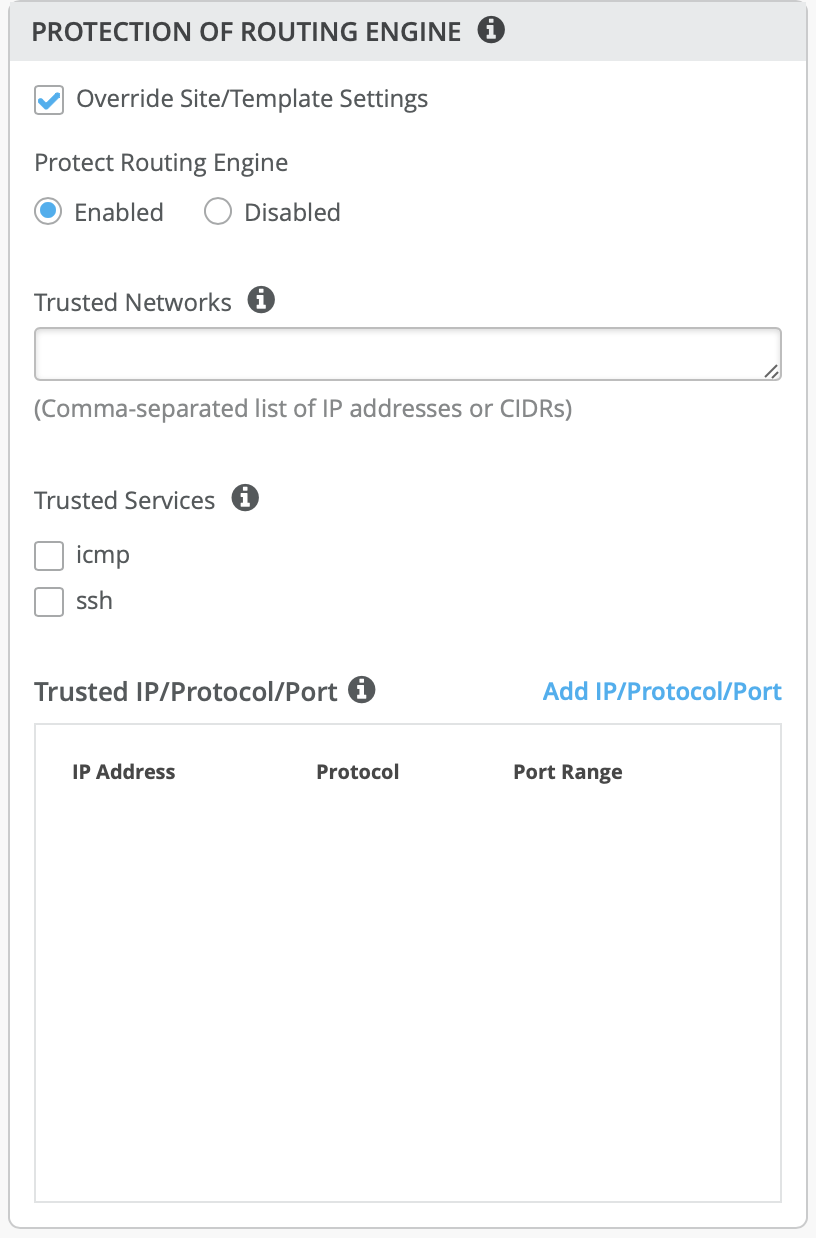Click the Protection of Routing Engine title
The height and width of the screenshot is (1238, 816).
click(x=246, y=32)
